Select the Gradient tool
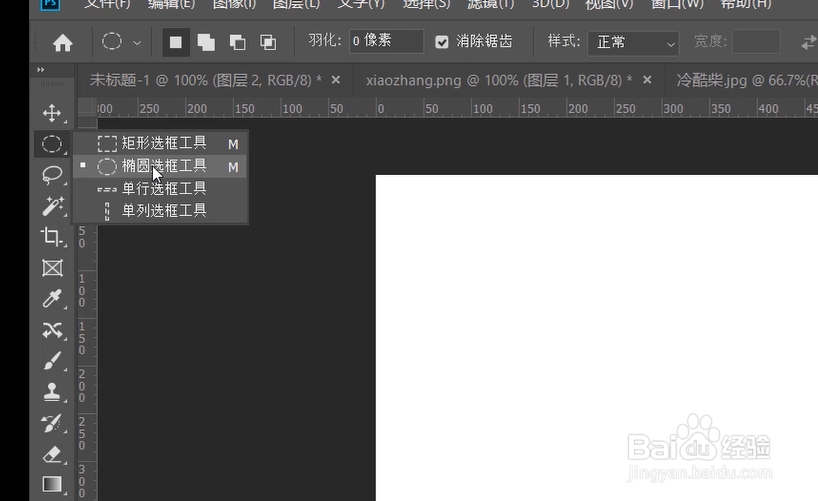Viewport: 818px width, 501px height. tap(52, 484)
